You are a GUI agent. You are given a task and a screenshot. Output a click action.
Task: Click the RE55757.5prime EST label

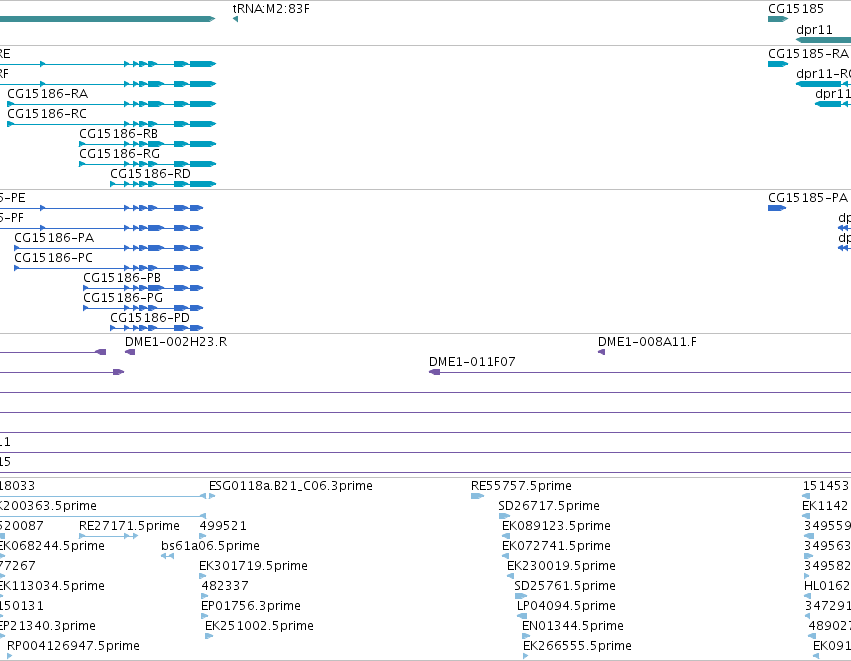pyautogui.click(x=521, y=486)
